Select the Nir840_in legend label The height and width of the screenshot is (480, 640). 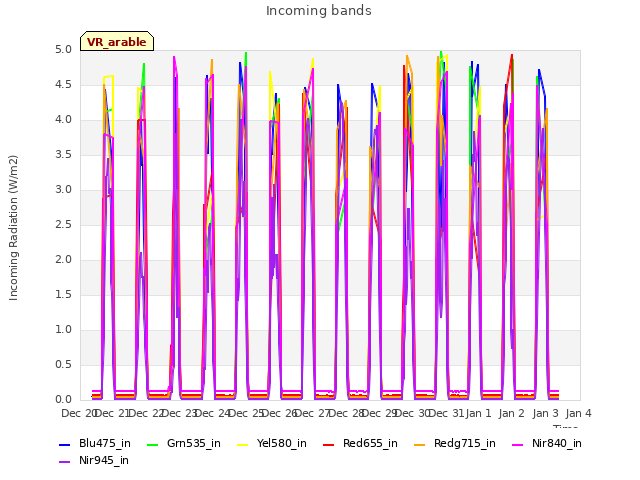coord(557,444)
